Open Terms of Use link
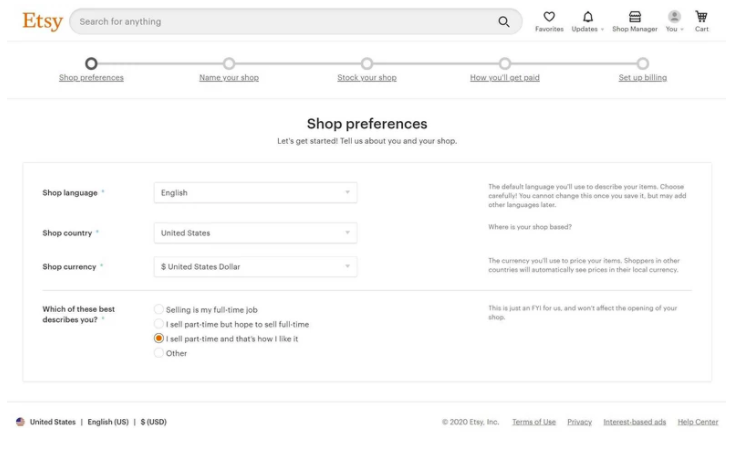 click(x=534, y=422)
